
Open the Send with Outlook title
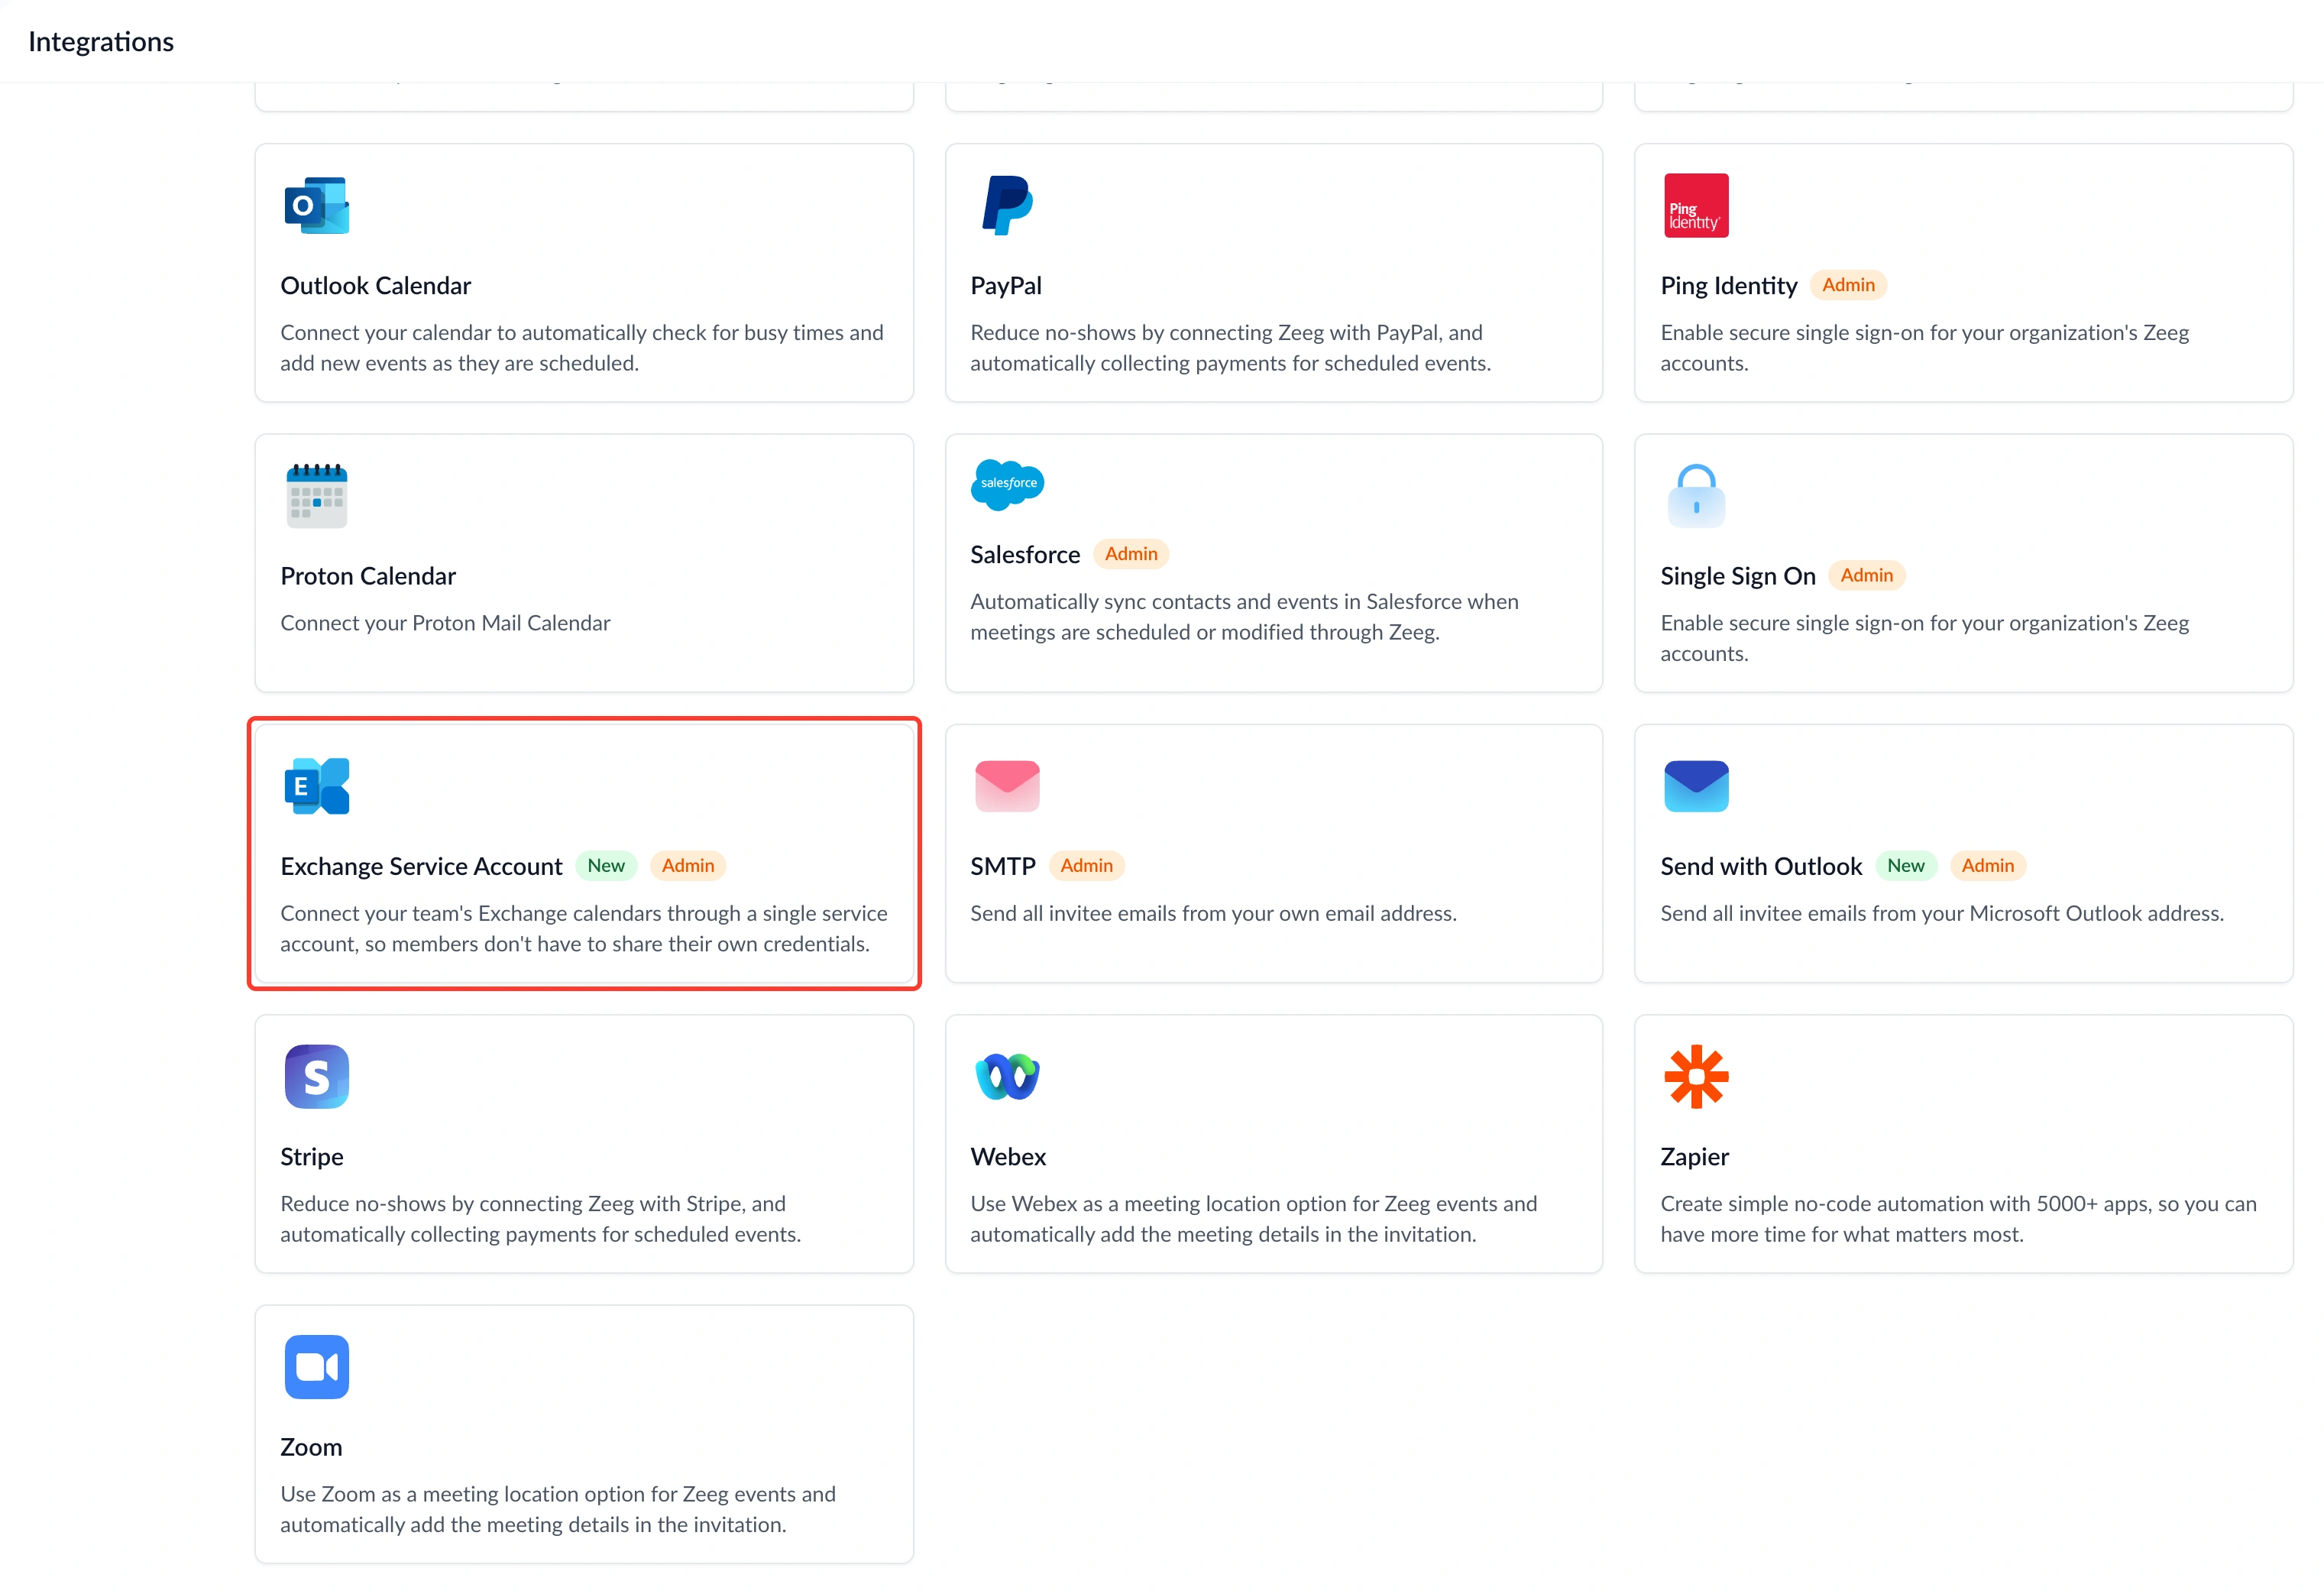pos(1761,866)
